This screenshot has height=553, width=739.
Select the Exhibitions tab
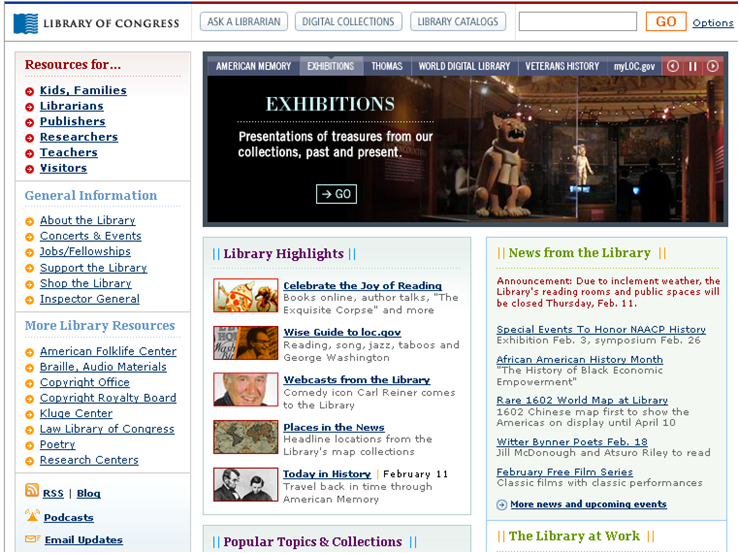pyautogui.click(x=331, y=66)
